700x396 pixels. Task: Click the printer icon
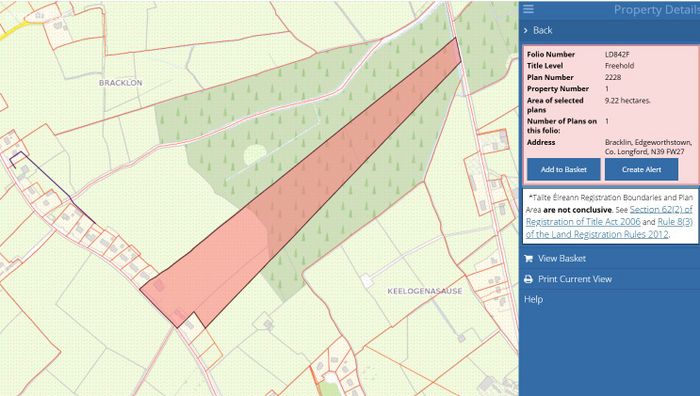(529, 279)
